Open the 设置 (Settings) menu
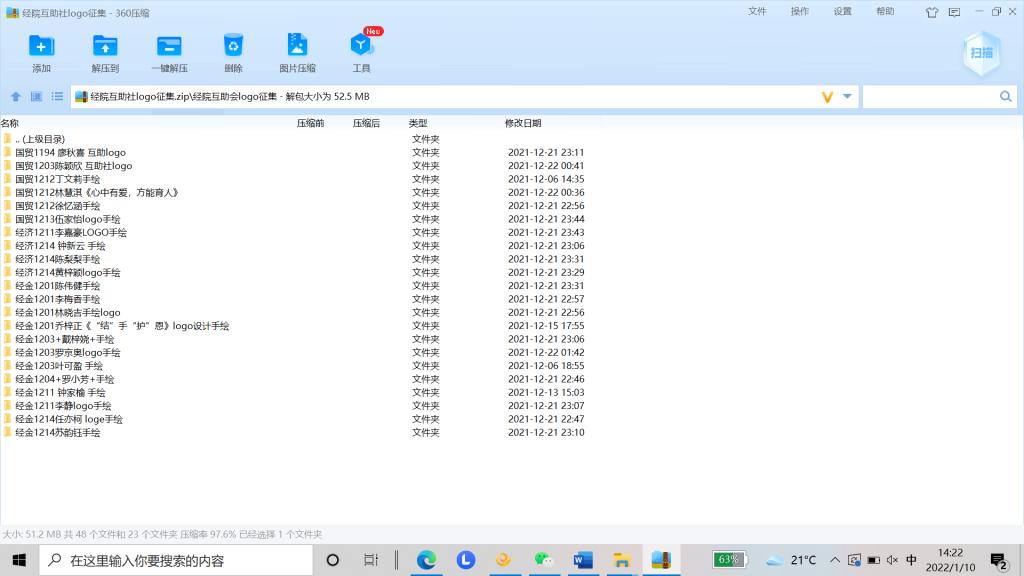The height and width of the screenshot is (576, 1024). point(843,12)
